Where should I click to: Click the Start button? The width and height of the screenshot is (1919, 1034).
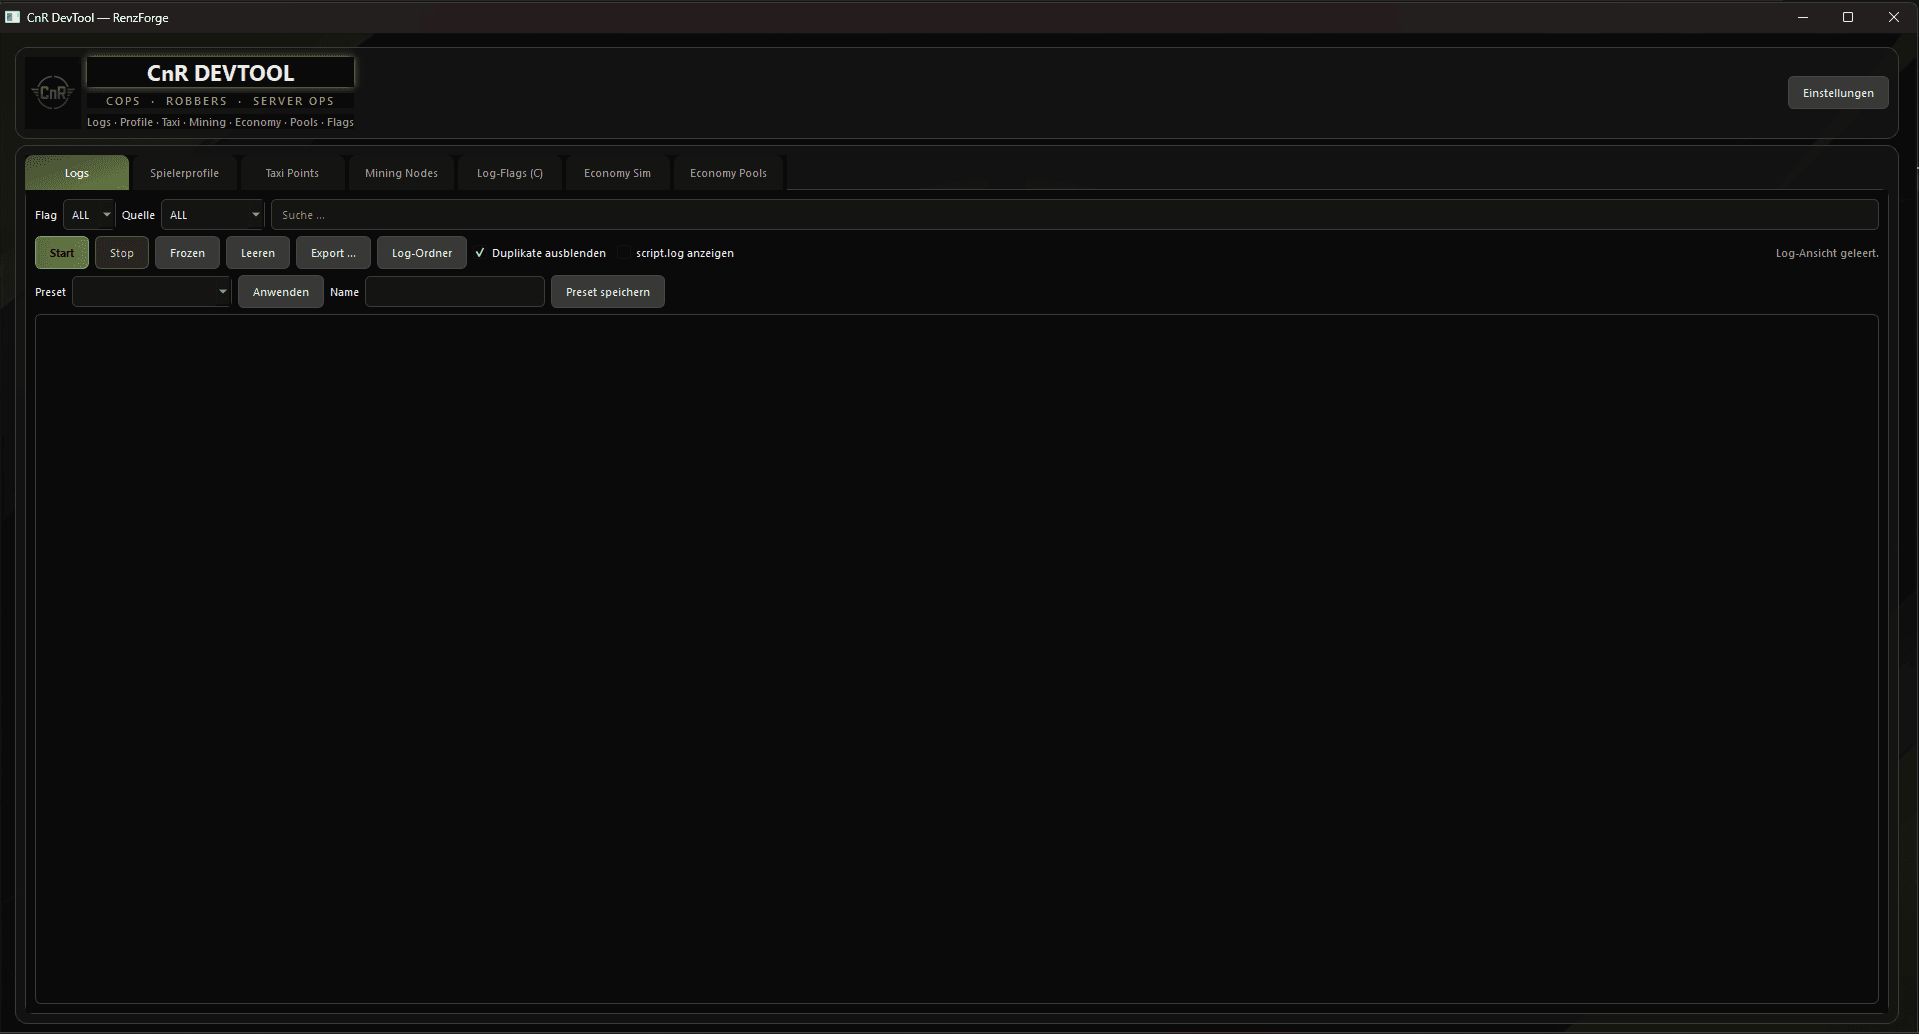coord(62,253)
